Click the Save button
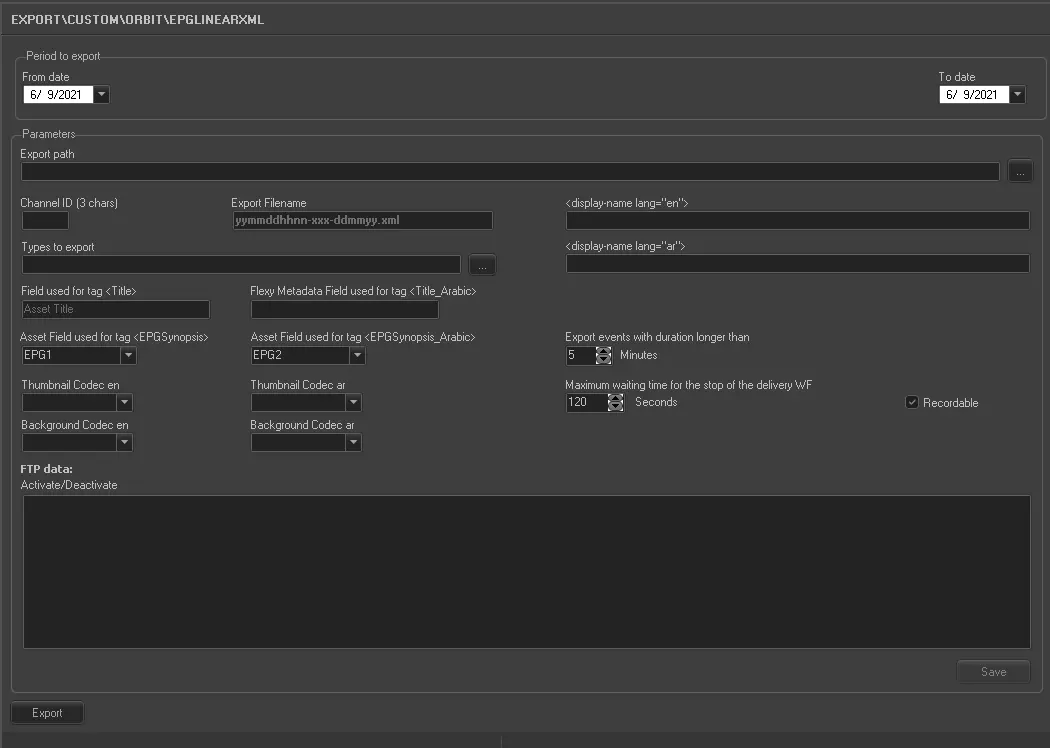1050x748 pixels. pos(993,672)
